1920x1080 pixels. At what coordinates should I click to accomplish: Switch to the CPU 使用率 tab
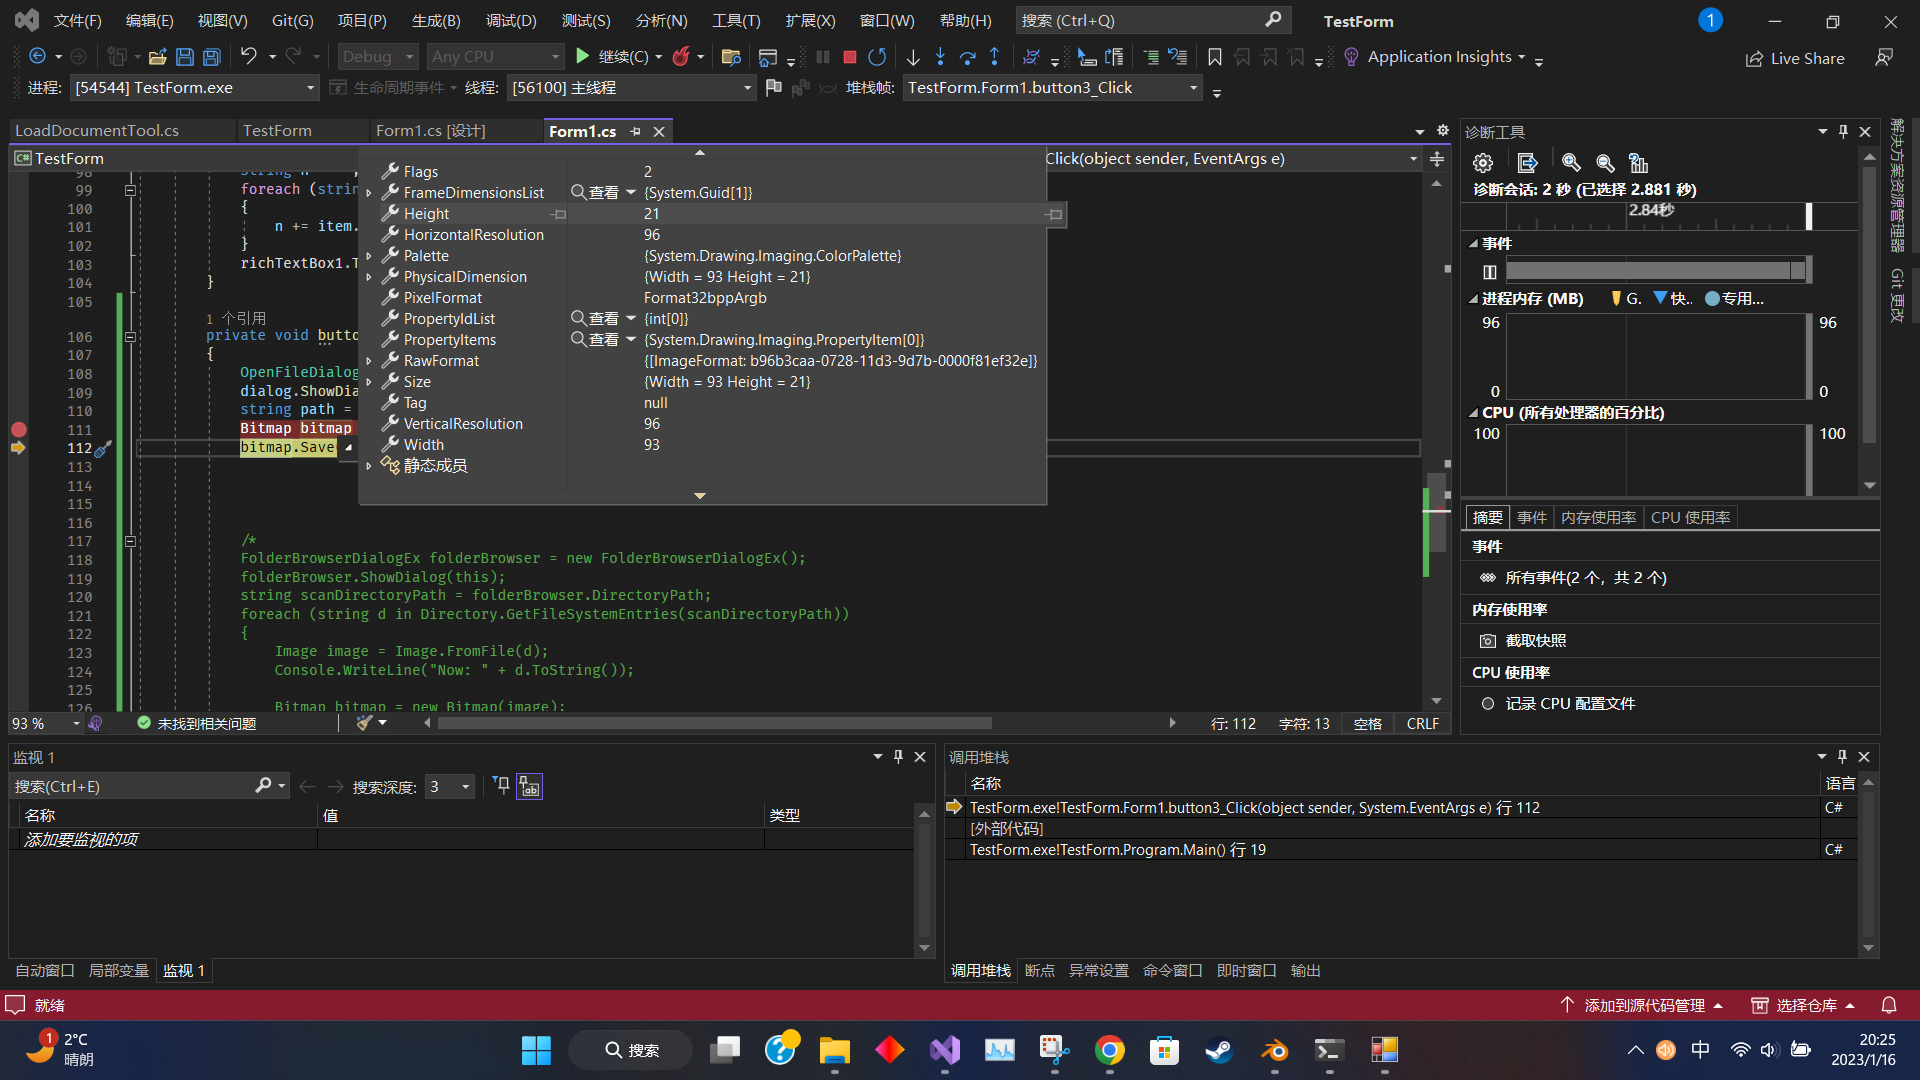tap(1690, 517)
